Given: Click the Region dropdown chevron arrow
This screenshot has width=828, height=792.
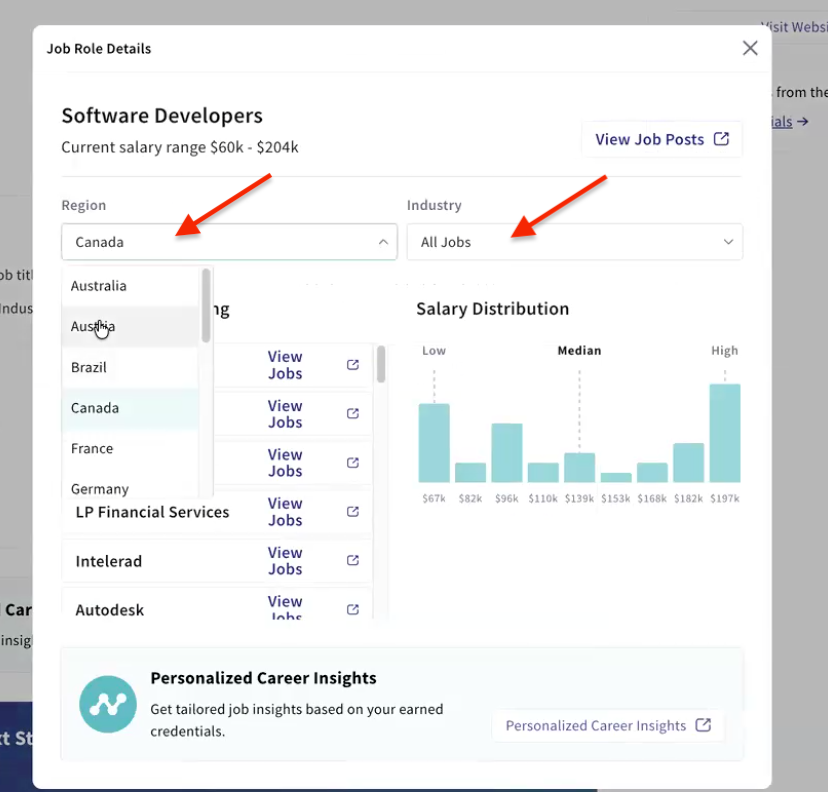Looking at the screenshot, I should 383,242.
